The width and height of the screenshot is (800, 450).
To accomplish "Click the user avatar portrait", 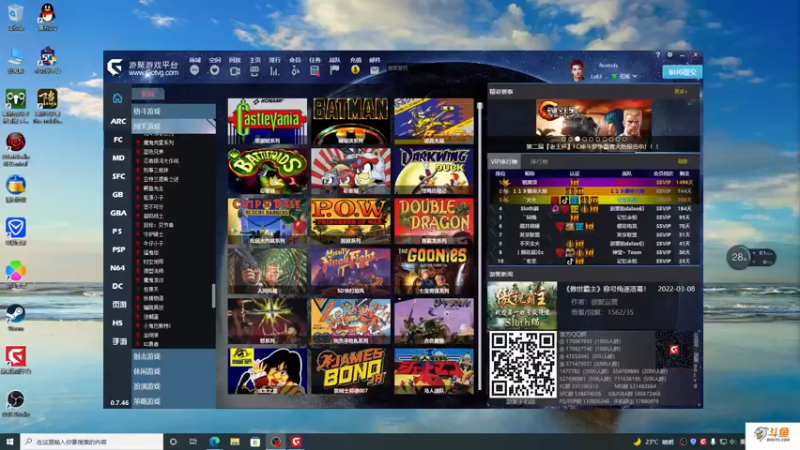I will pyautogui.click(x=577, y=70).
